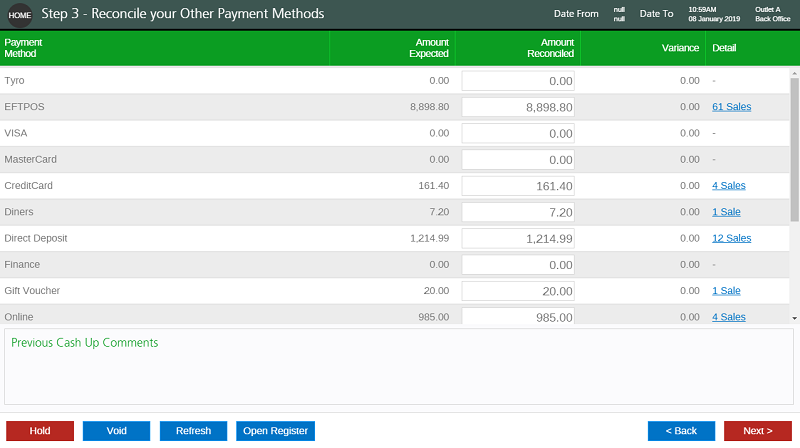Click the scrollbar up arrow
This screenshot has width=800, height=448.
point(794,74)
